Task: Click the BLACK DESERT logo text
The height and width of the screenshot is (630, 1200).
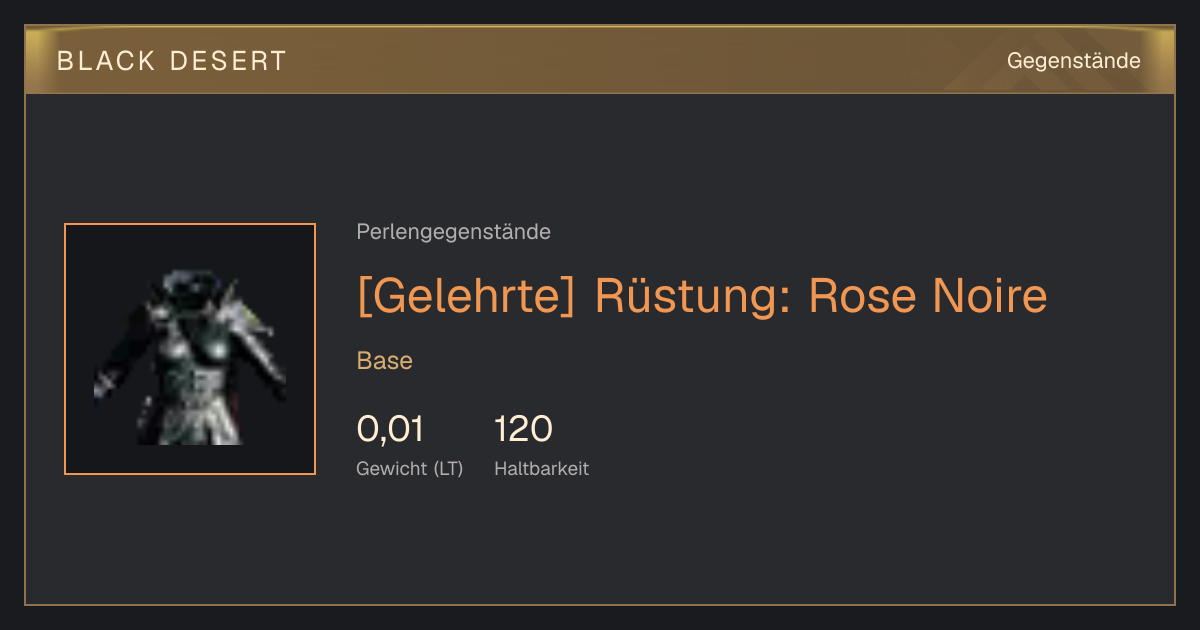Action: (172, 61)
